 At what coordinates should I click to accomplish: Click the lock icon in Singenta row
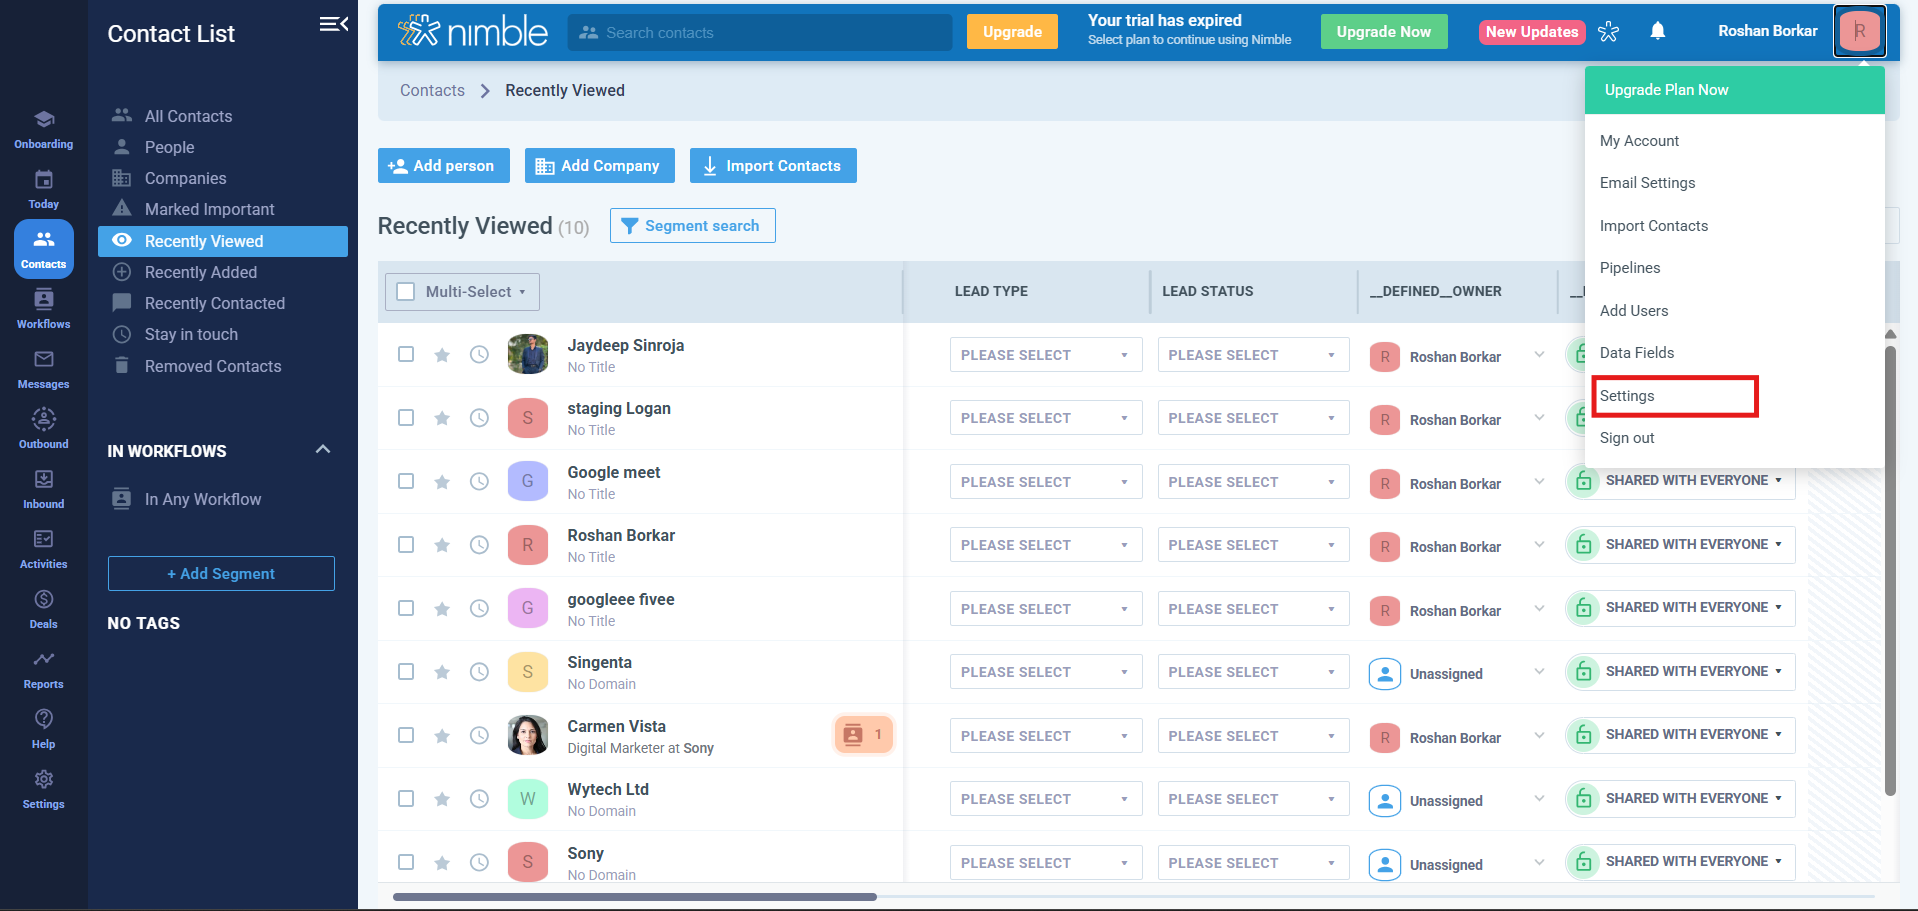1583,671
